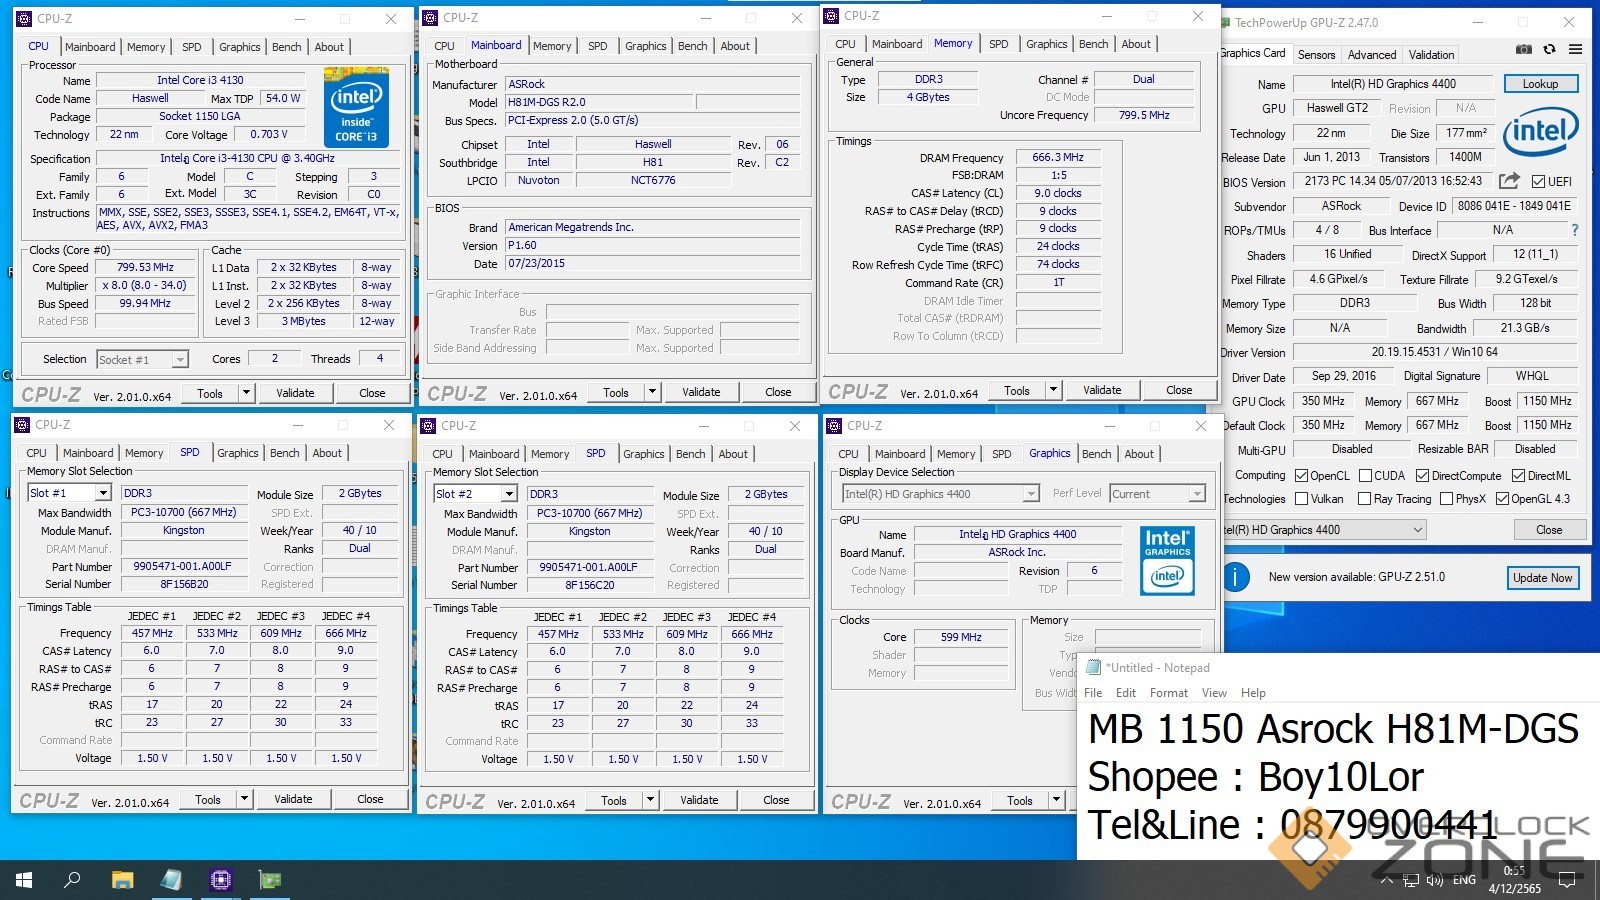Click the Lookup button
The width and height of the screenshot is (1600, 900).
tap(1540, 84)
